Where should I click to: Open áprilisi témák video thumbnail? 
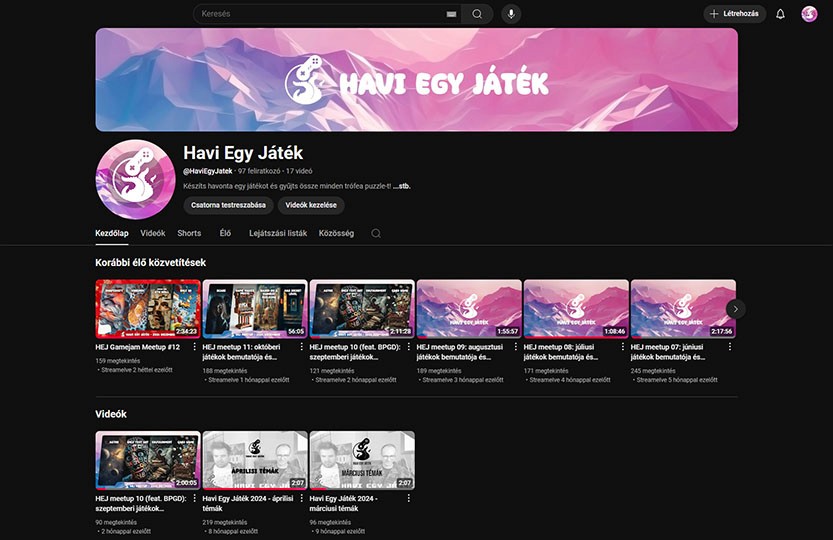(255, 460)
